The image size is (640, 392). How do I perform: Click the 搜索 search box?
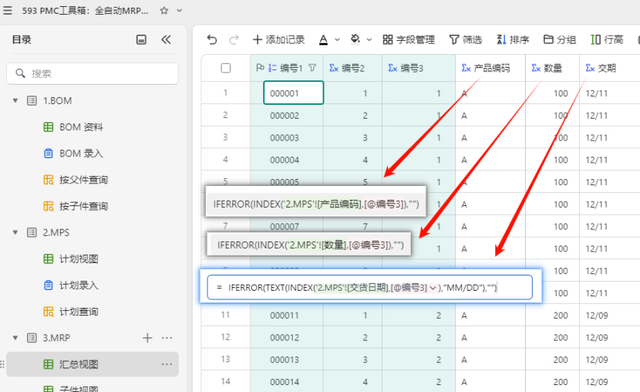click(93, 74)
